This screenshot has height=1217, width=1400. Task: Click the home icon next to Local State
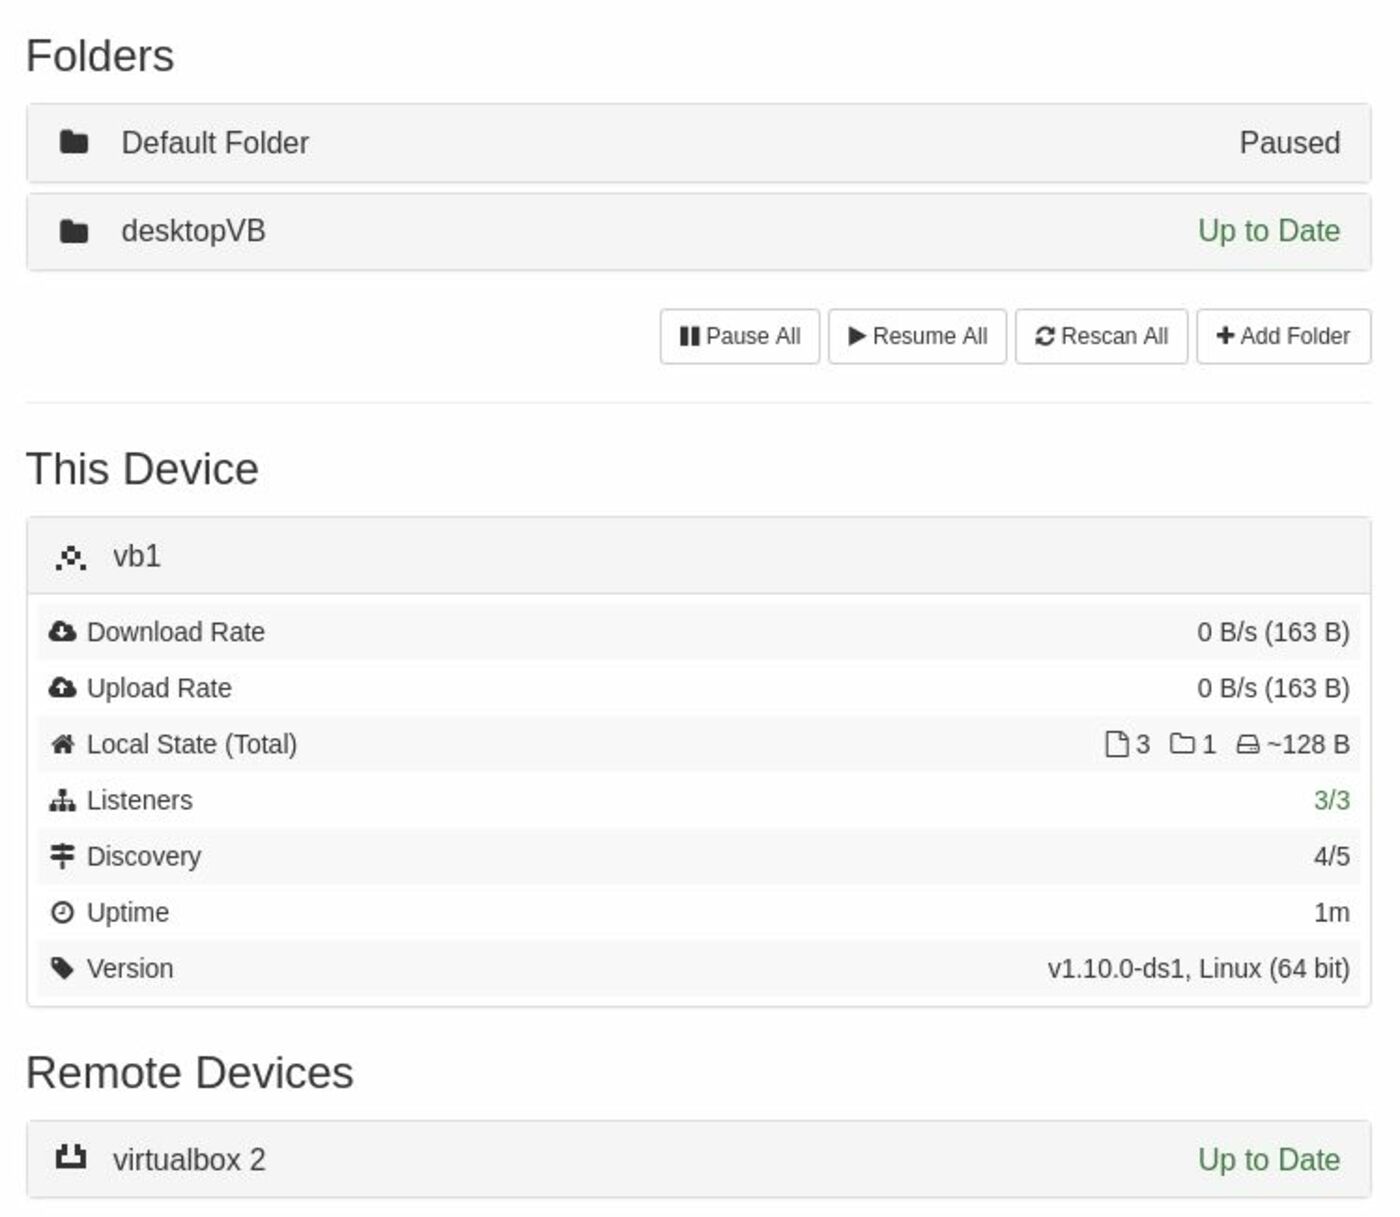pyautogui.click(x=62, y=743)
